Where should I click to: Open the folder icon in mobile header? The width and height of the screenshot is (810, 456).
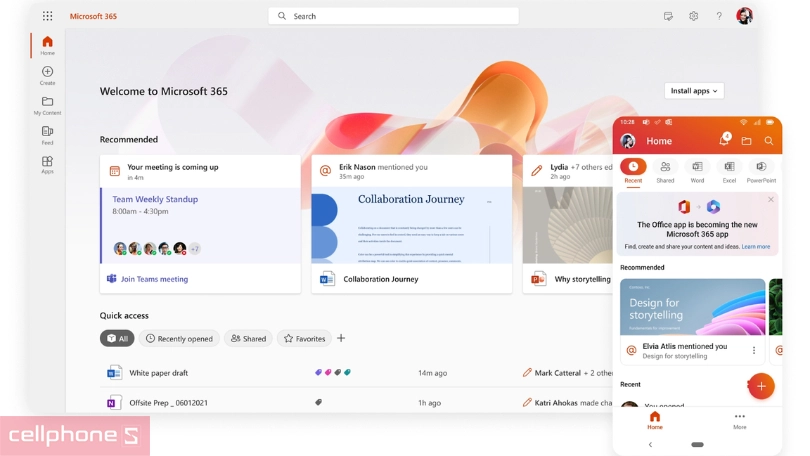pyautogui.click(x=746, y=140)
